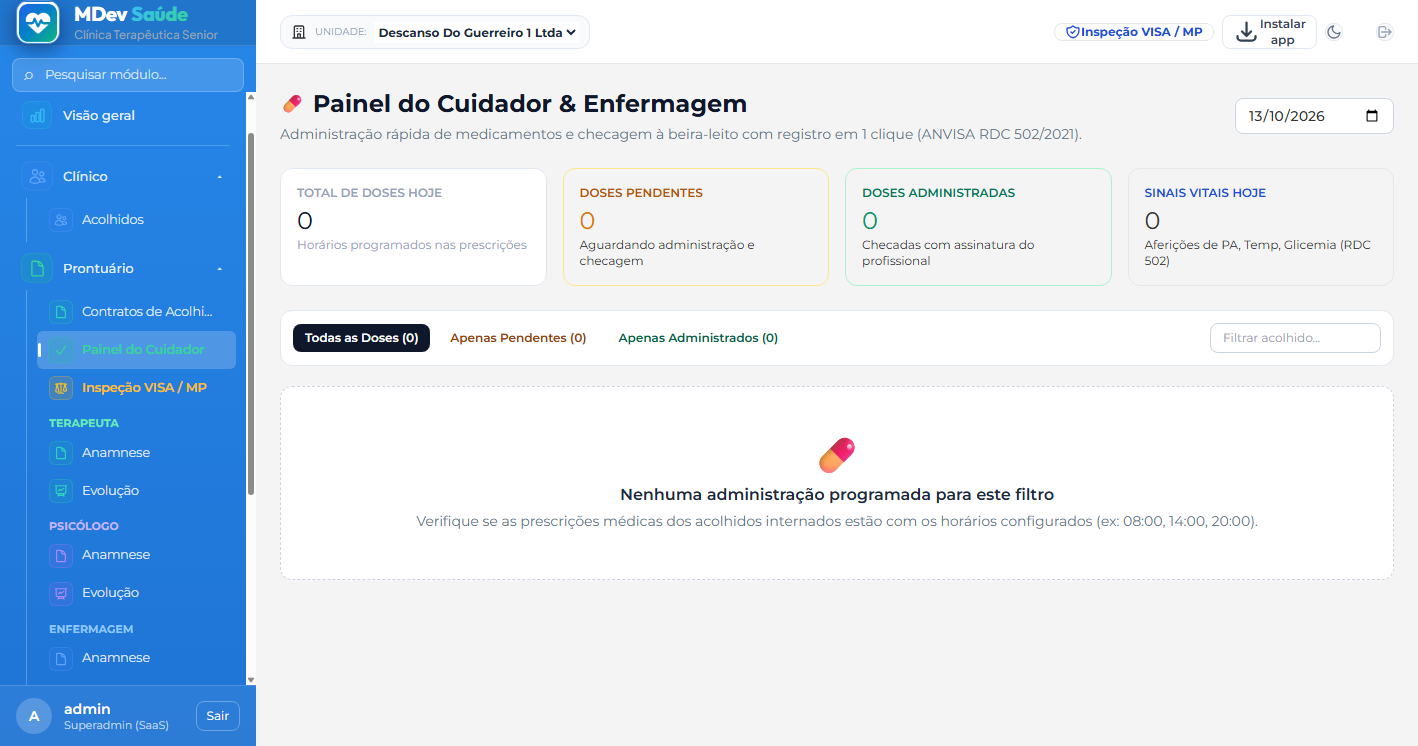Open Visão geral via its bar-chart icon
Viewport: 1418px width, 746px height.
click(x=37, y=116)
